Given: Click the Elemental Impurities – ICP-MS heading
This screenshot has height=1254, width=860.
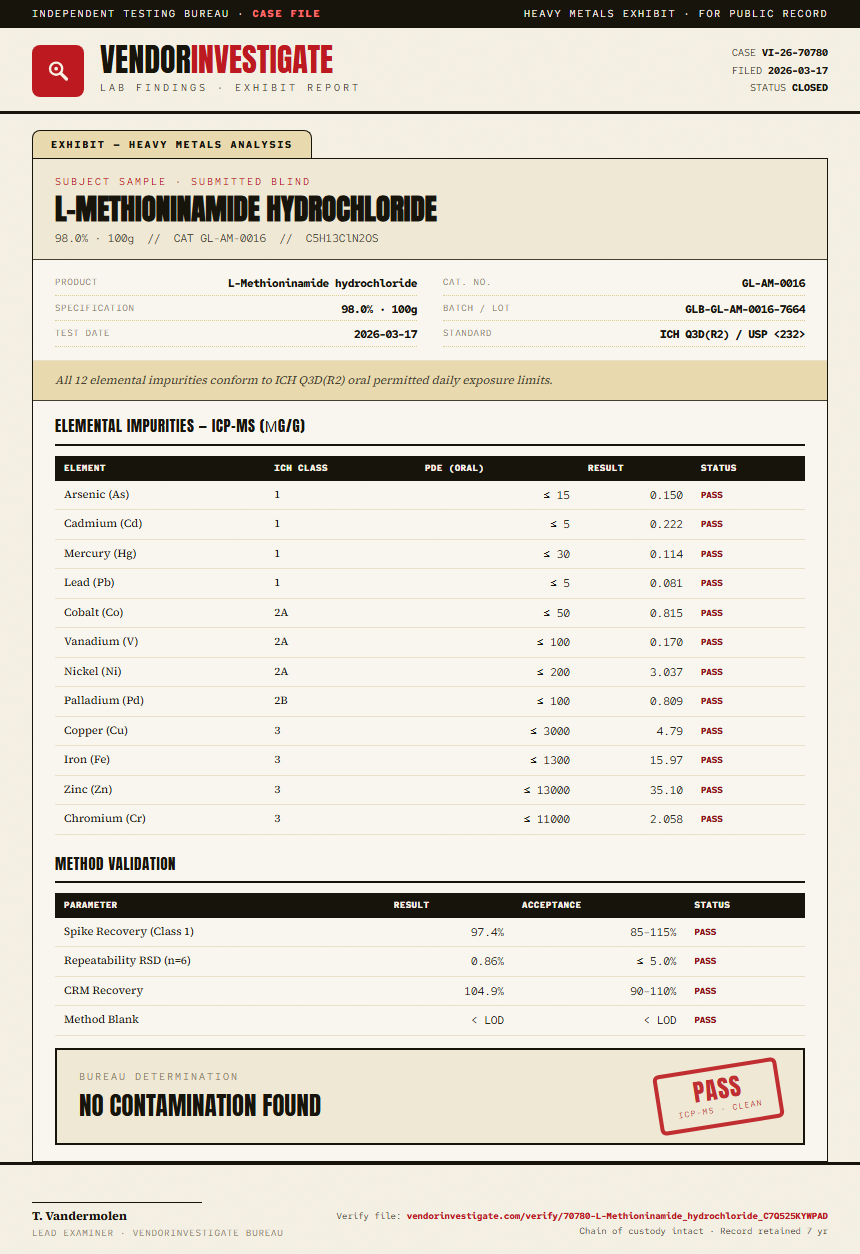Looking at the screenshot, I should click(180, 426).
